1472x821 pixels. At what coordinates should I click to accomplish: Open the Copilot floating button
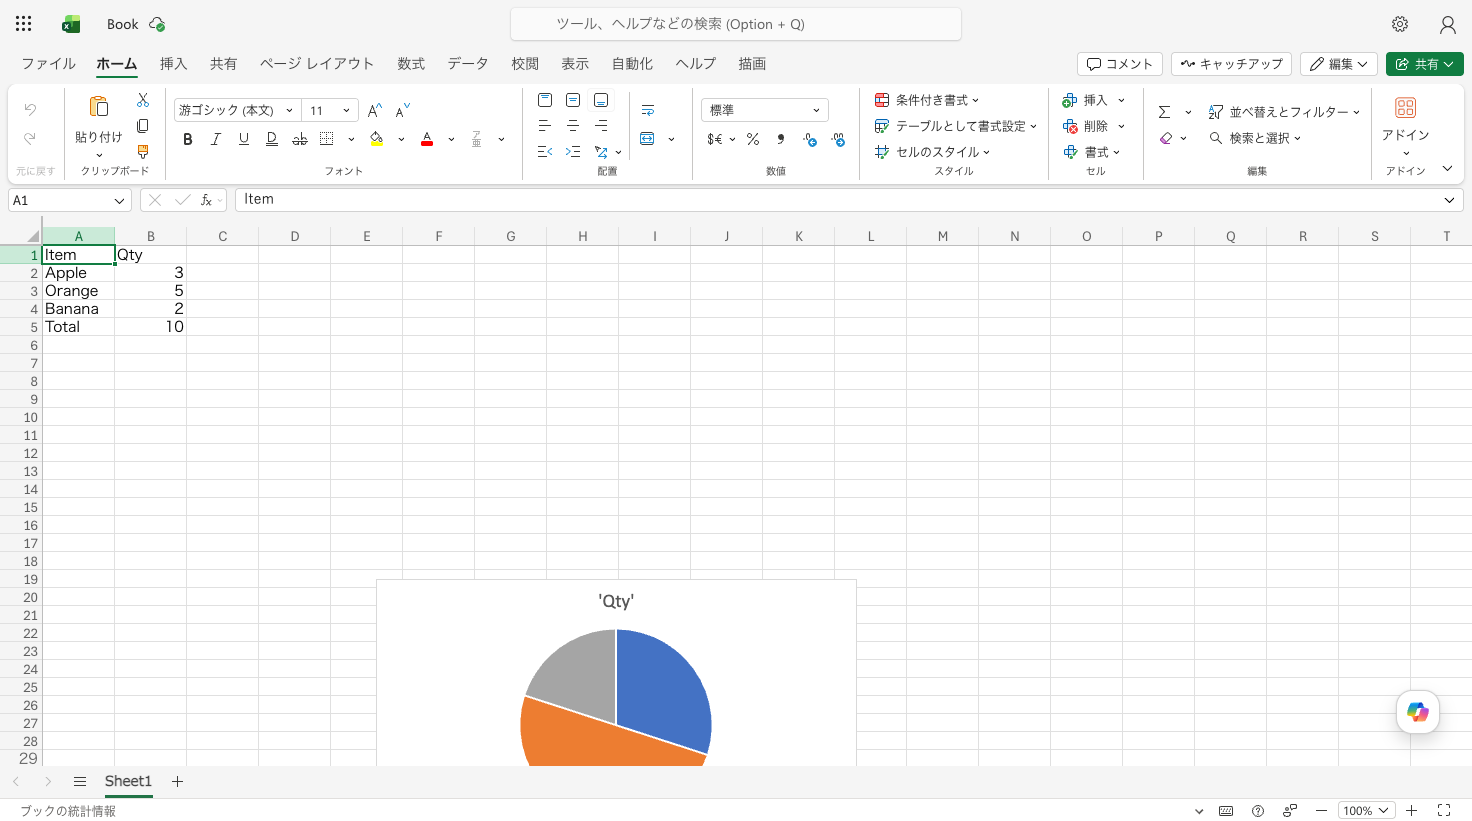(x=1418, y=712)
